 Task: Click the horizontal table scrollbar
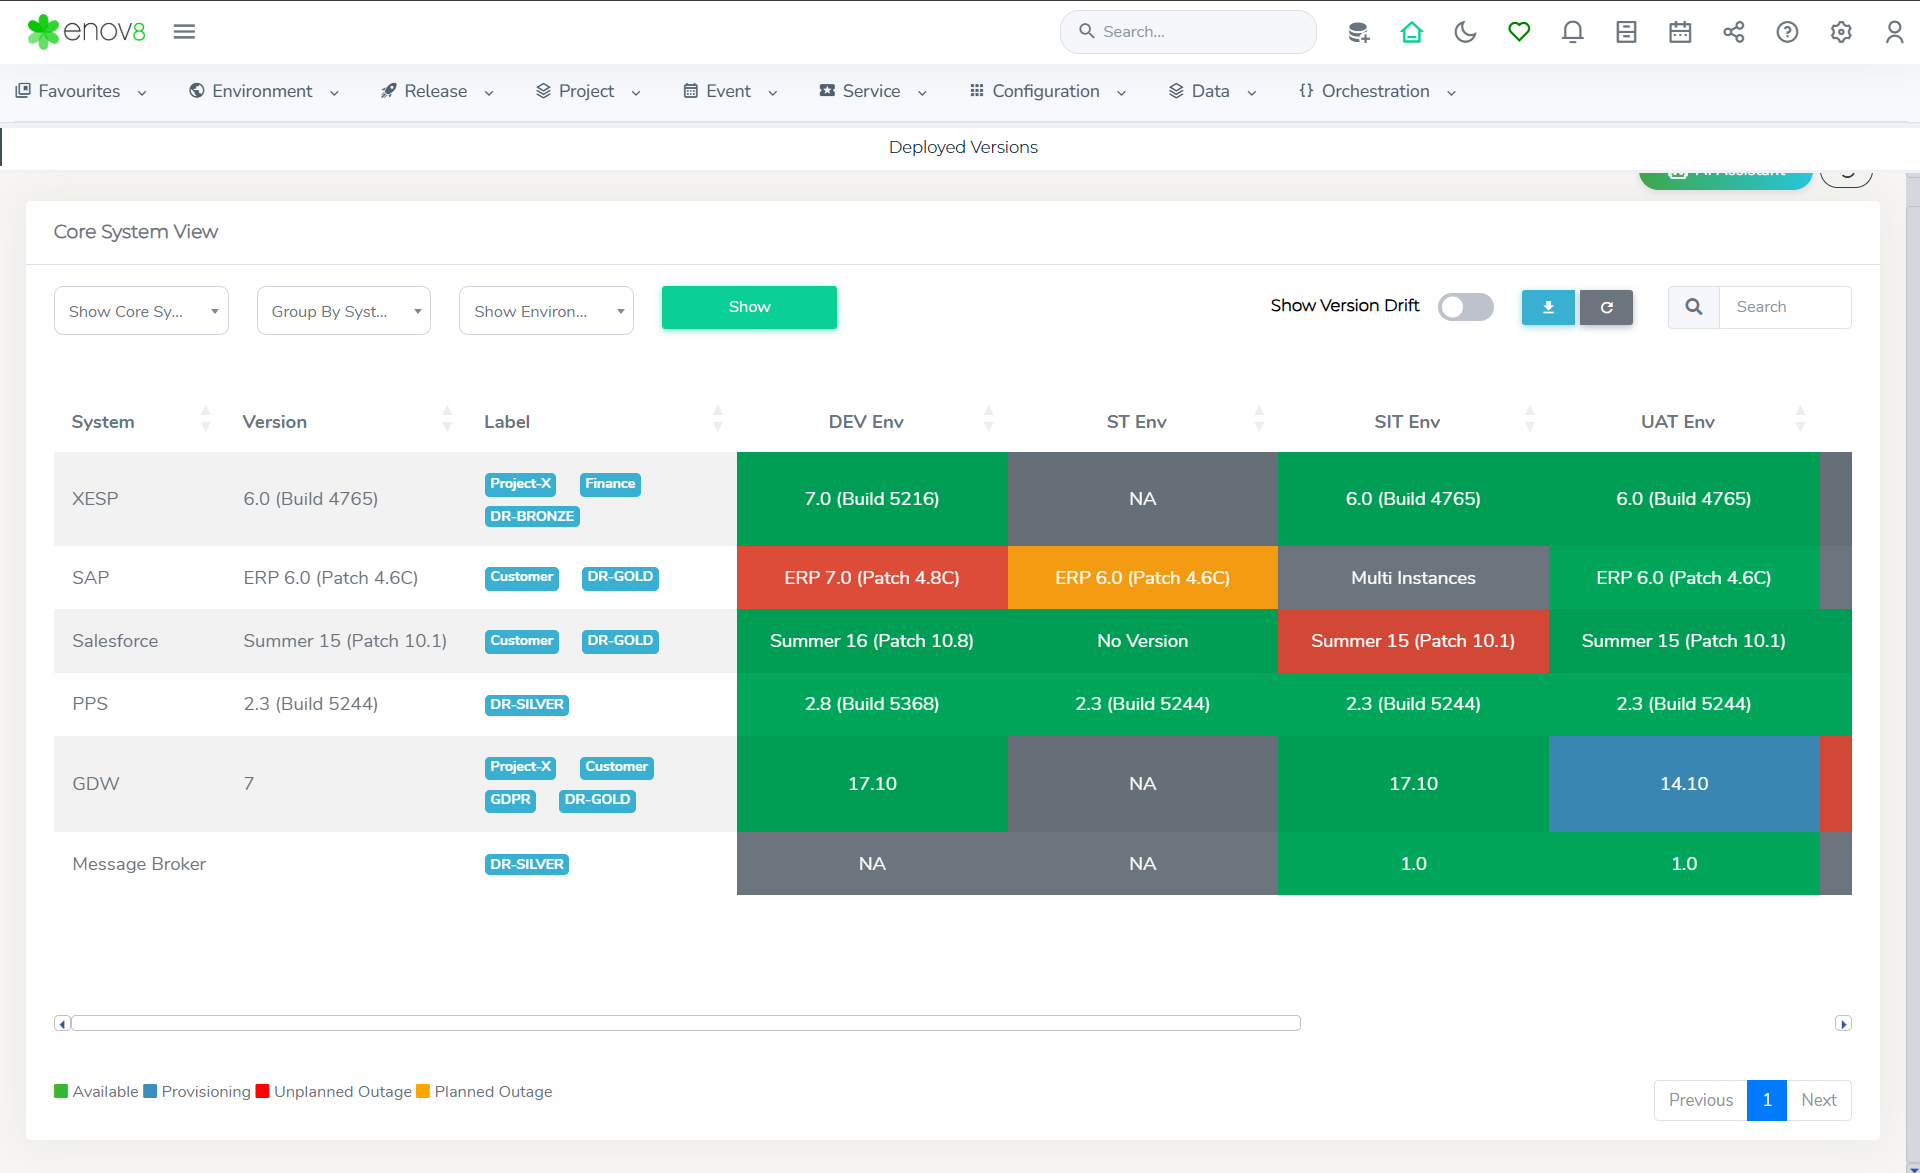[686, 1023]
